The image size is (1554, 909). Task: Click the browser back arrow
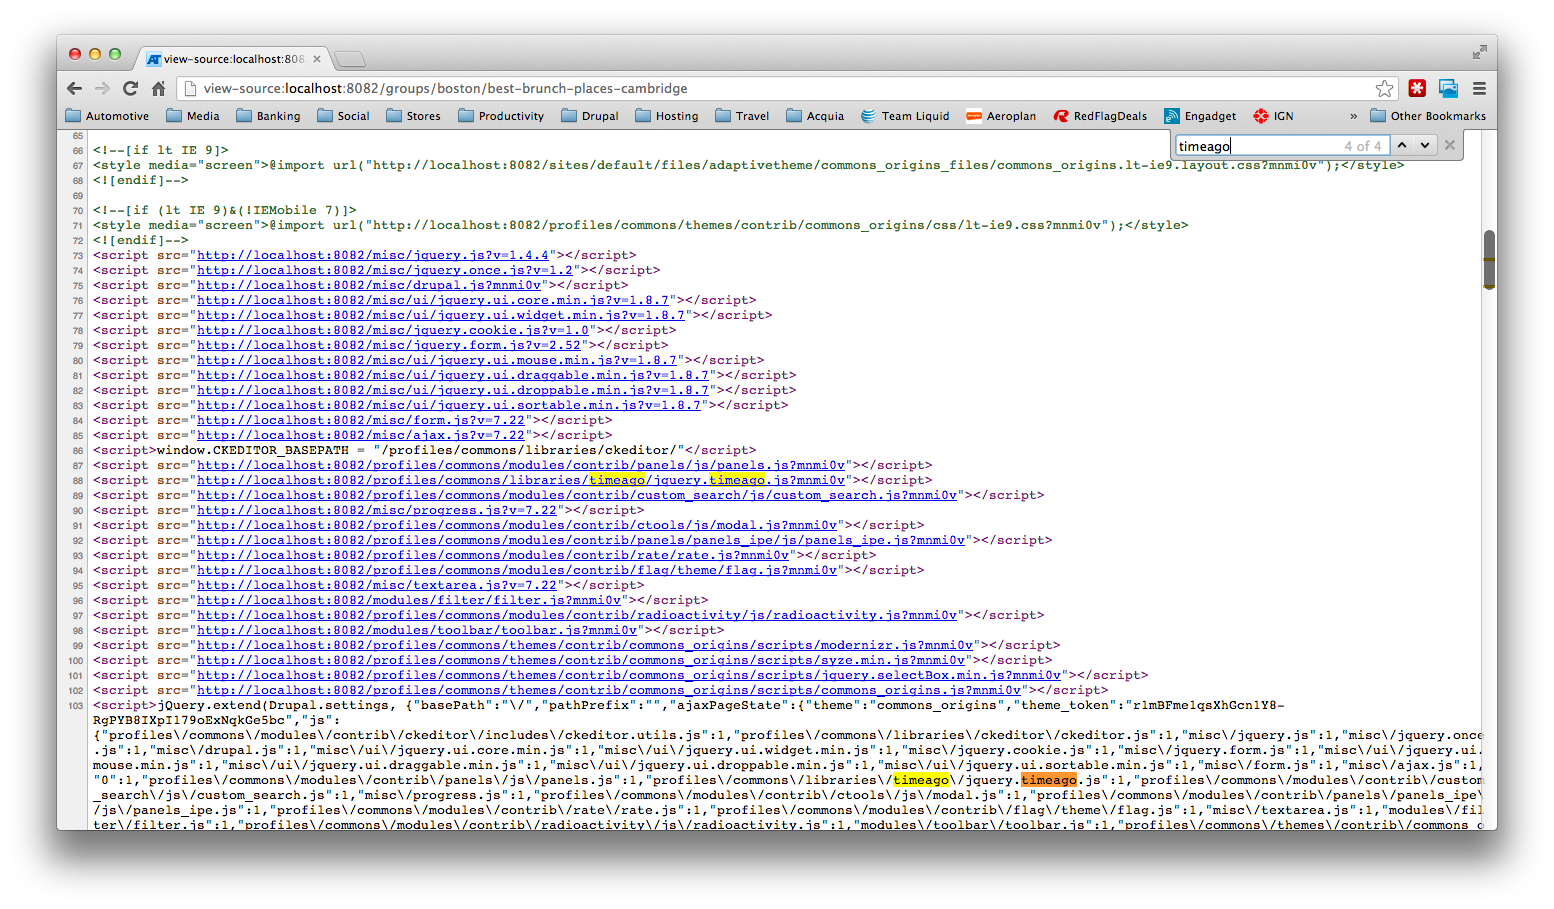(75, 88)
